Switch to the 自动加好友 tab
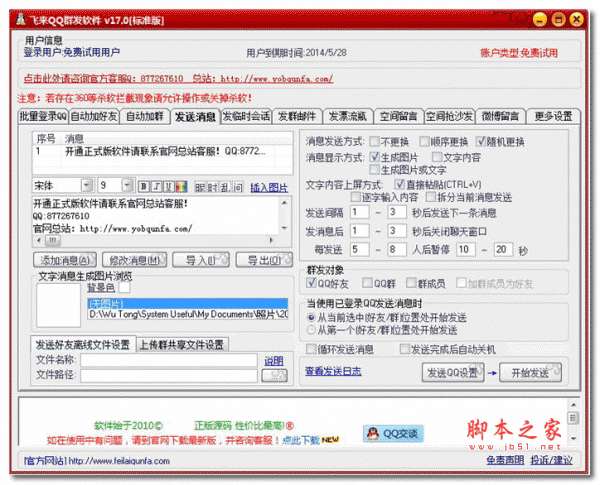The height and width of the screenshot is (485, 600). coord(94,116)
